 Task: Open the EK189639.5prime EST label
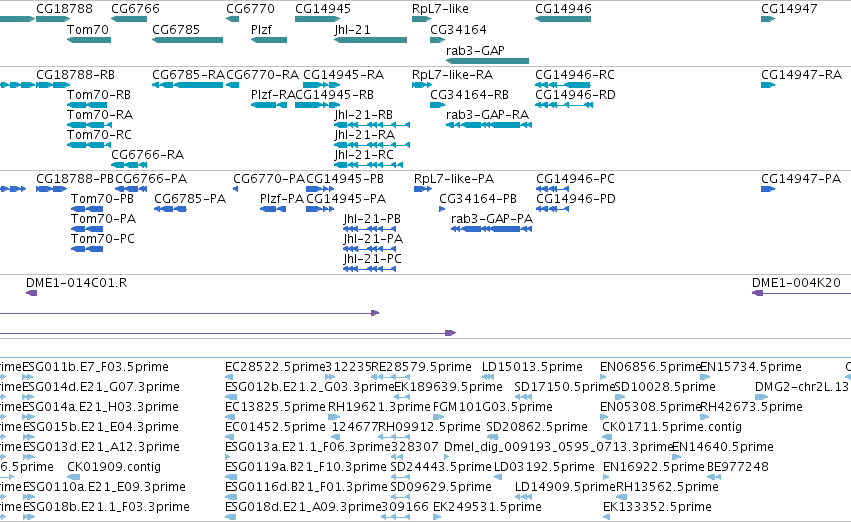pos(448,387)
